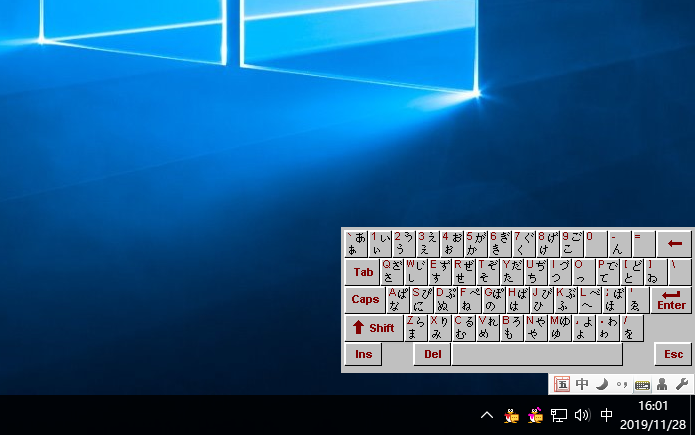Click the Wubi input method logo icon

tap(562, 384)
